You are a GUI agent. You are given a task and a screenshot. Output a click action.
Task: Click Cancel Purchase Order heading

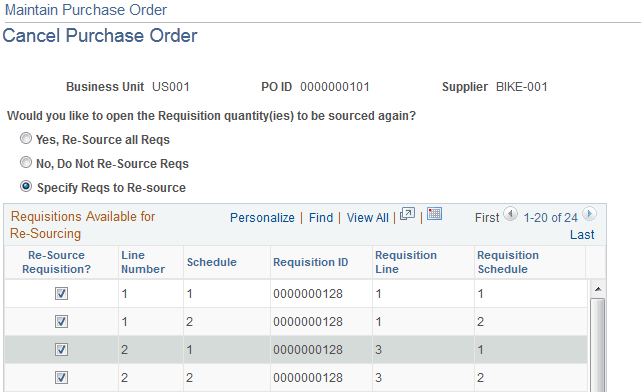coord(100,36)
